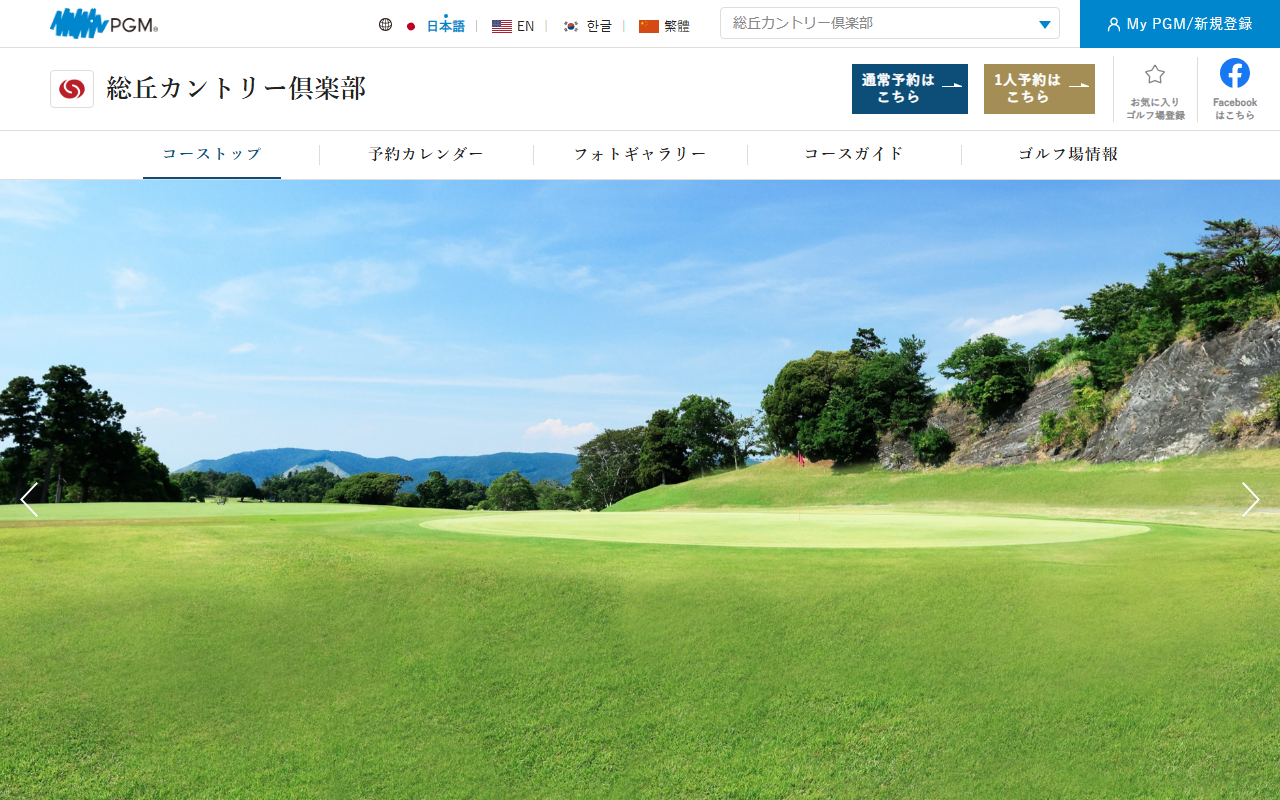Click the 総丘カントリー倶楽部 title text
This screenshot has width=1280, height=800.
click(x=236, y=89)
